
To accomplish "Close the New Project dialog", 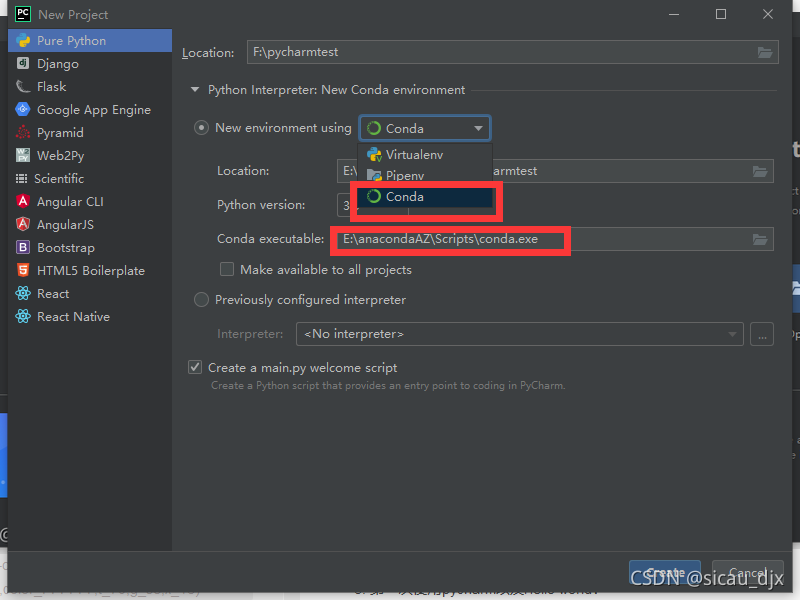I will [x=768, y=14].
